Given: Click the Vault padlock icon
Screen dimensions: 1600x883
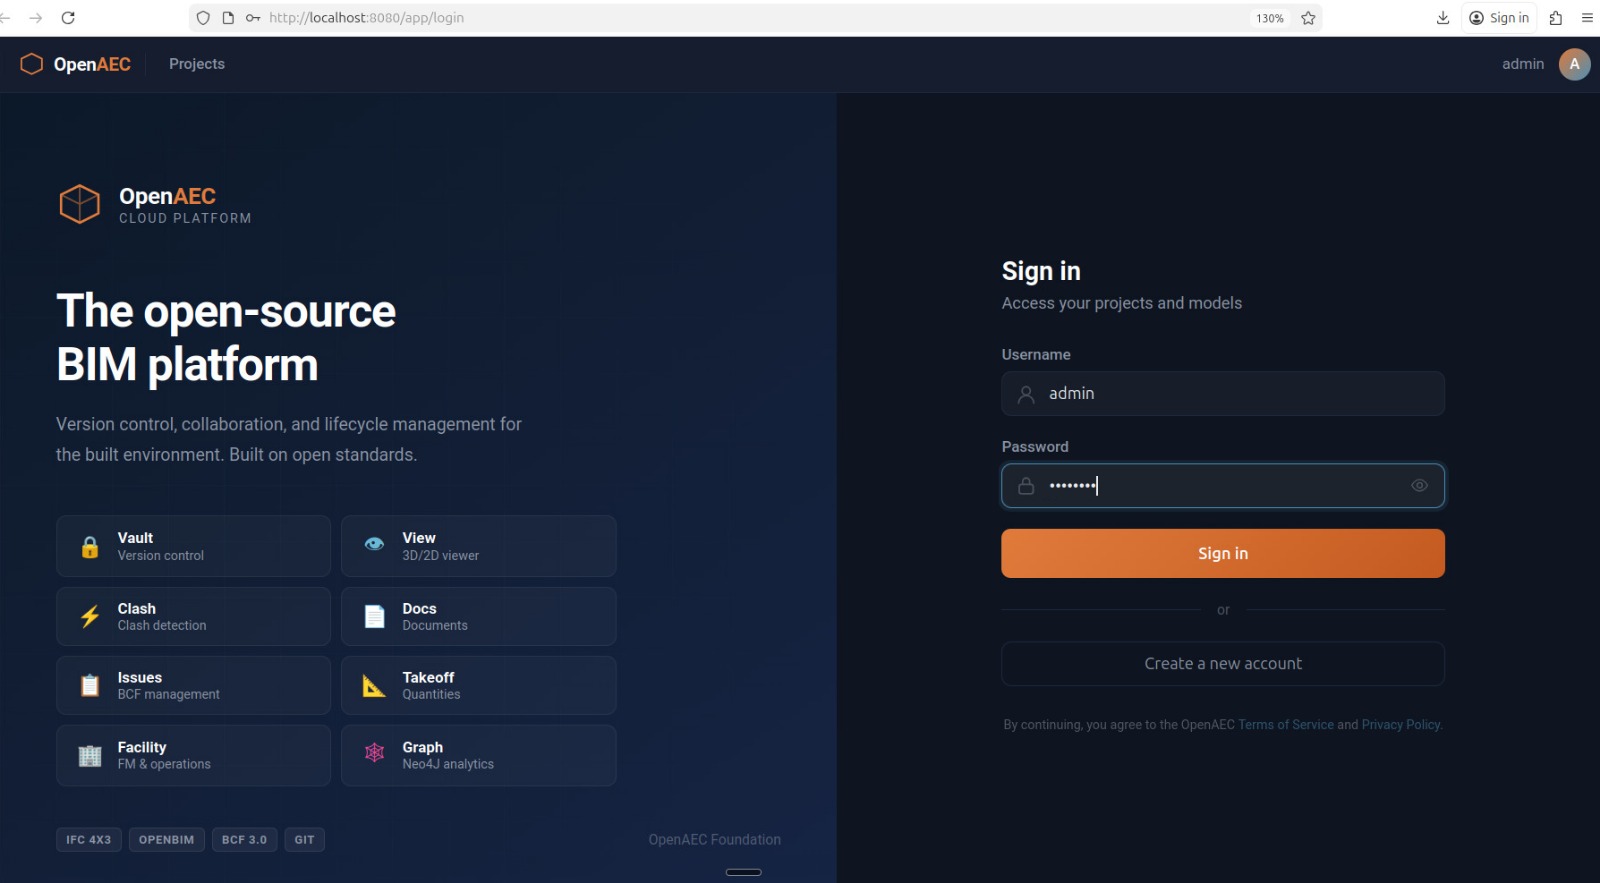Looking at the screenshot, I should [90, 547].
